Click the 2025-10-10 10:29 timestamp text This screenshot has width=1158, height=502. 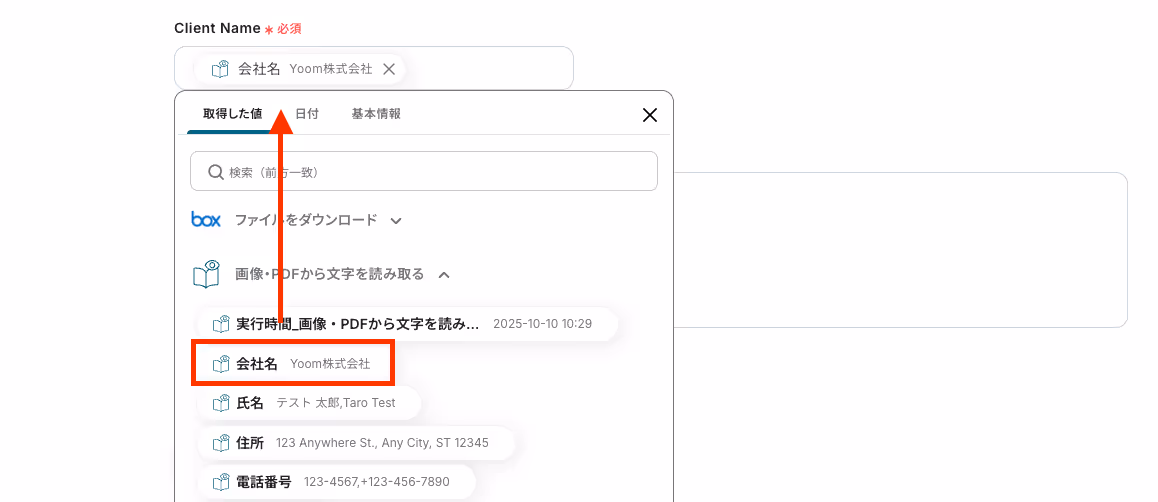542,324
